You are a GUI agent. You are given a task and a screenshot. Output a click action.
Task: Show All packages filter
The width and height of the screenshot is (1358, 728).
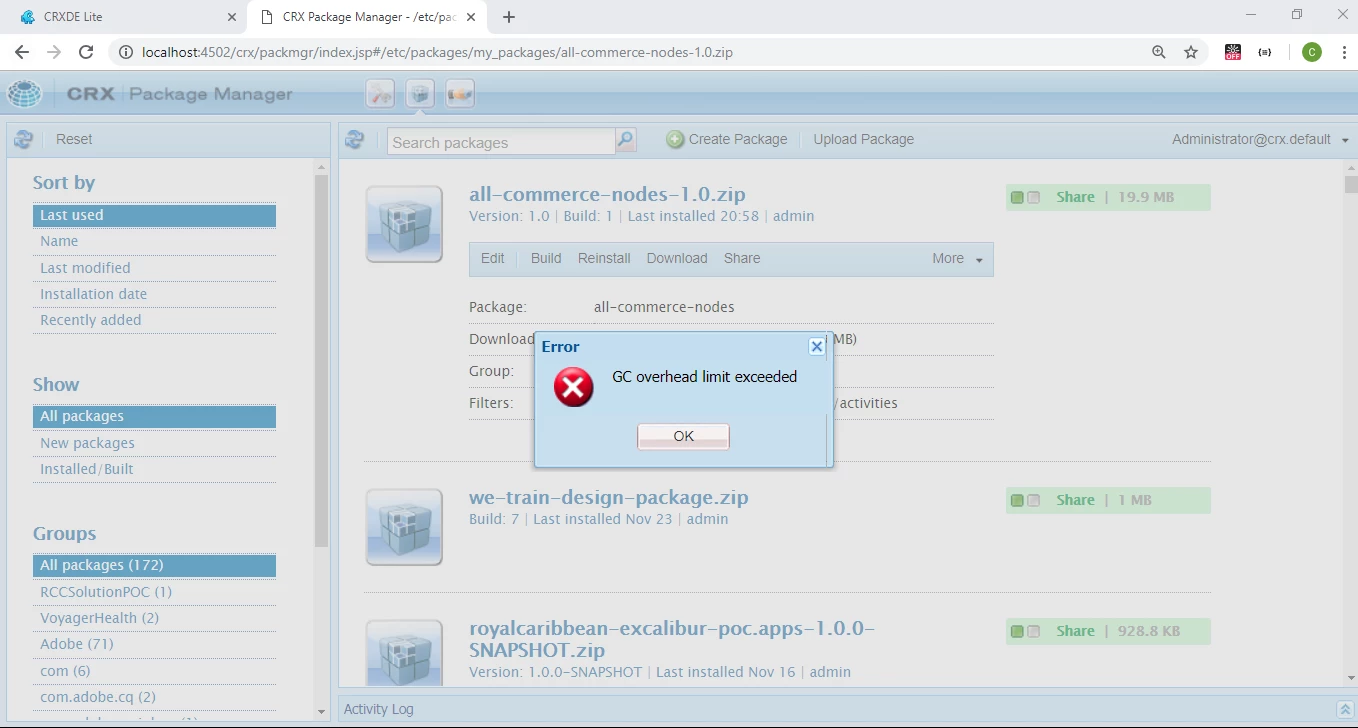154,416
